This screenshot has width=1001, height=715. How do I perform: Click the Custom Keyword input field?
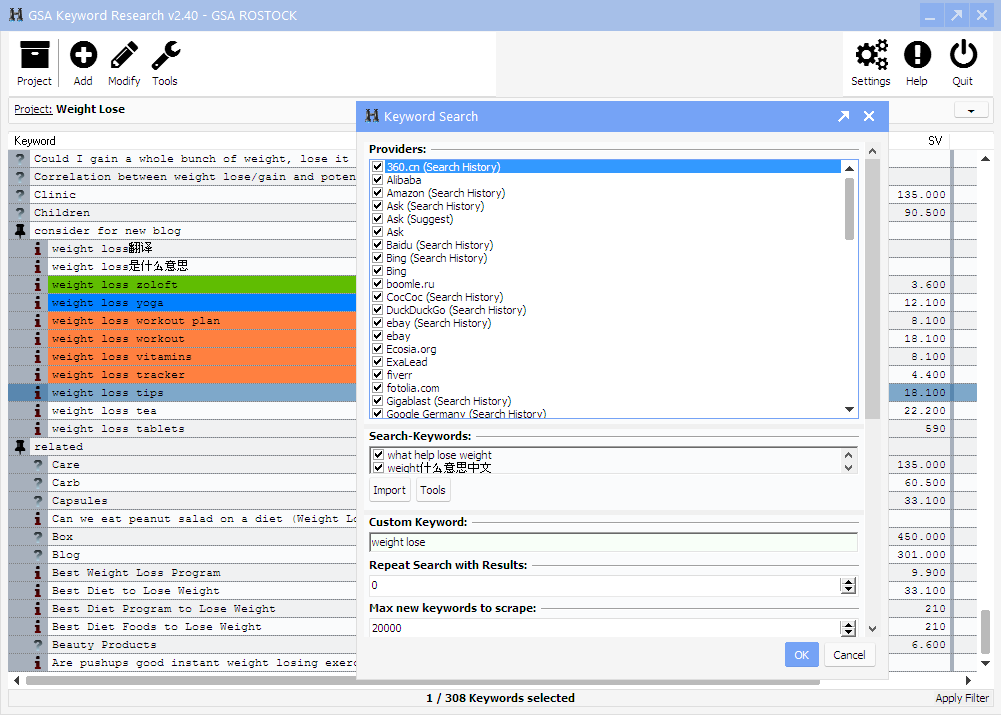[613, 542]
